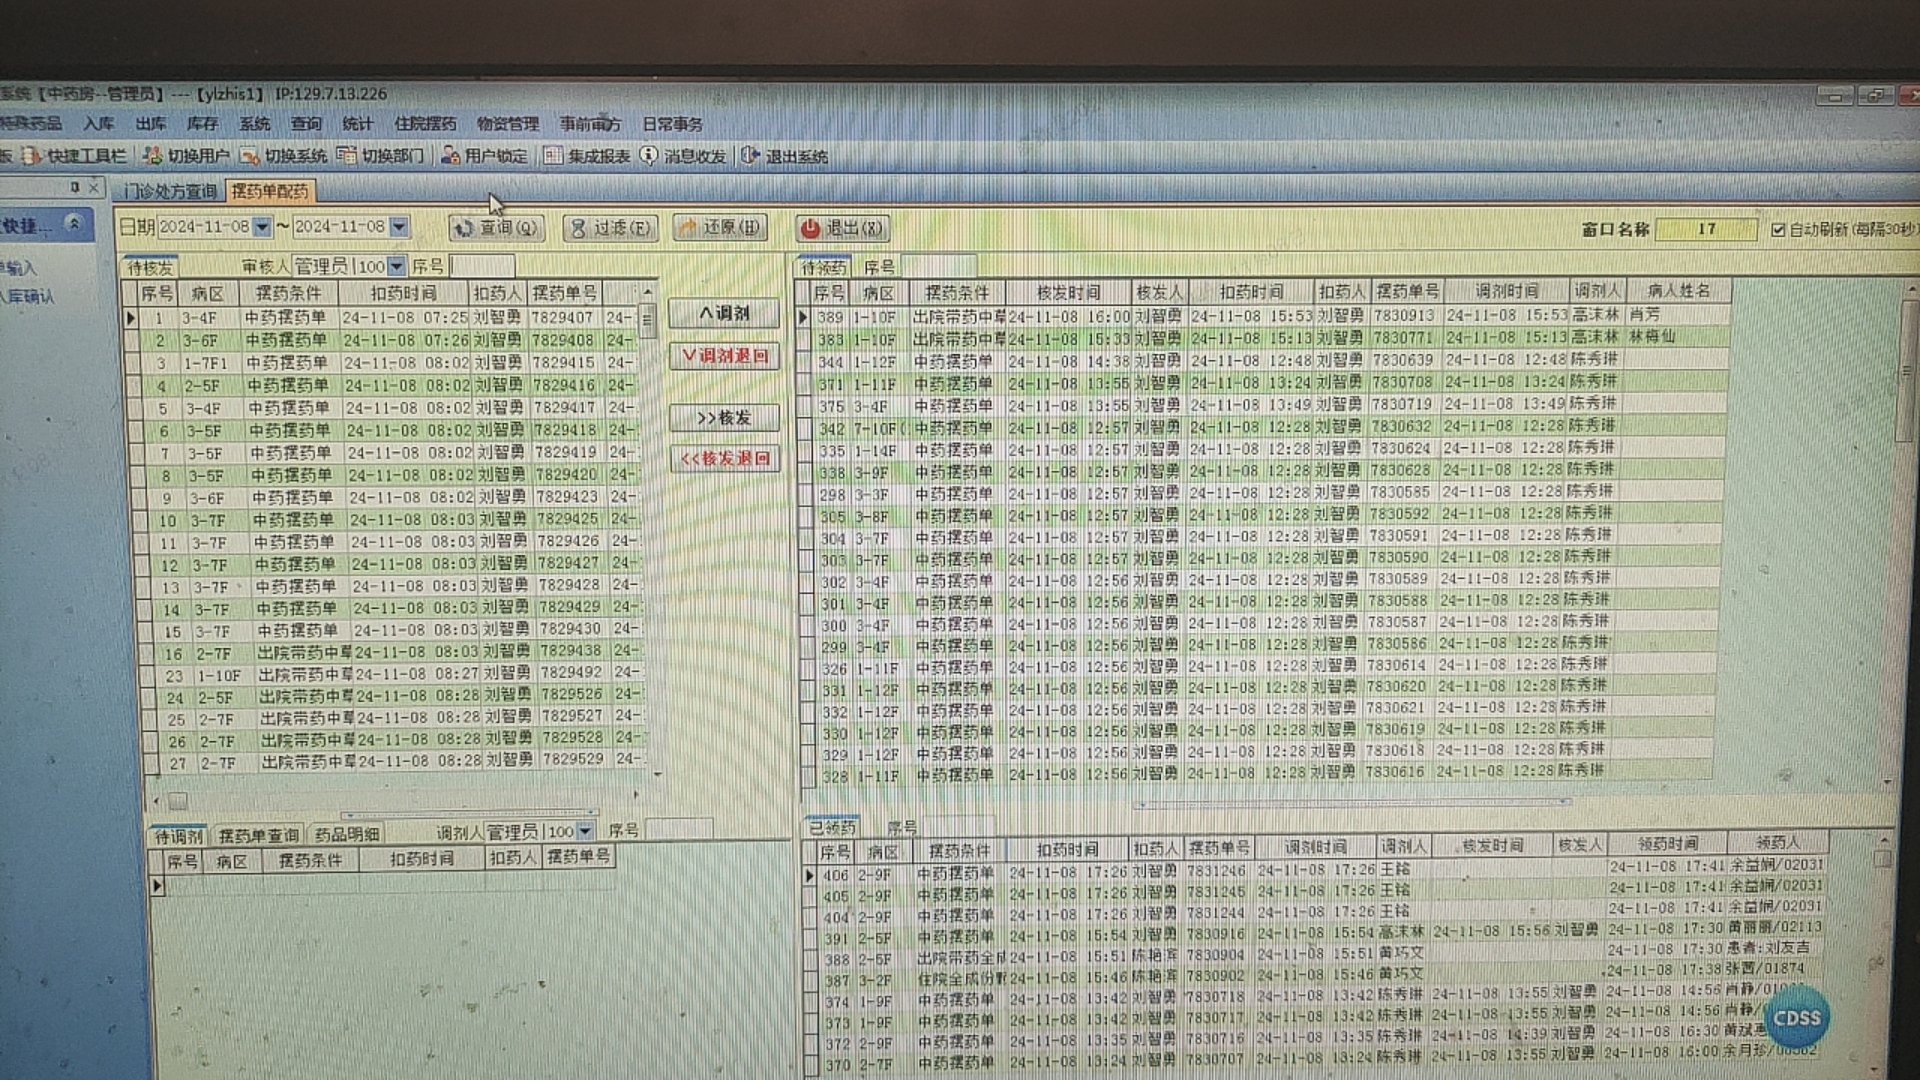Click the 用户锁定 user lock icon
The image size is (1920, 1080).
point(450,156)
